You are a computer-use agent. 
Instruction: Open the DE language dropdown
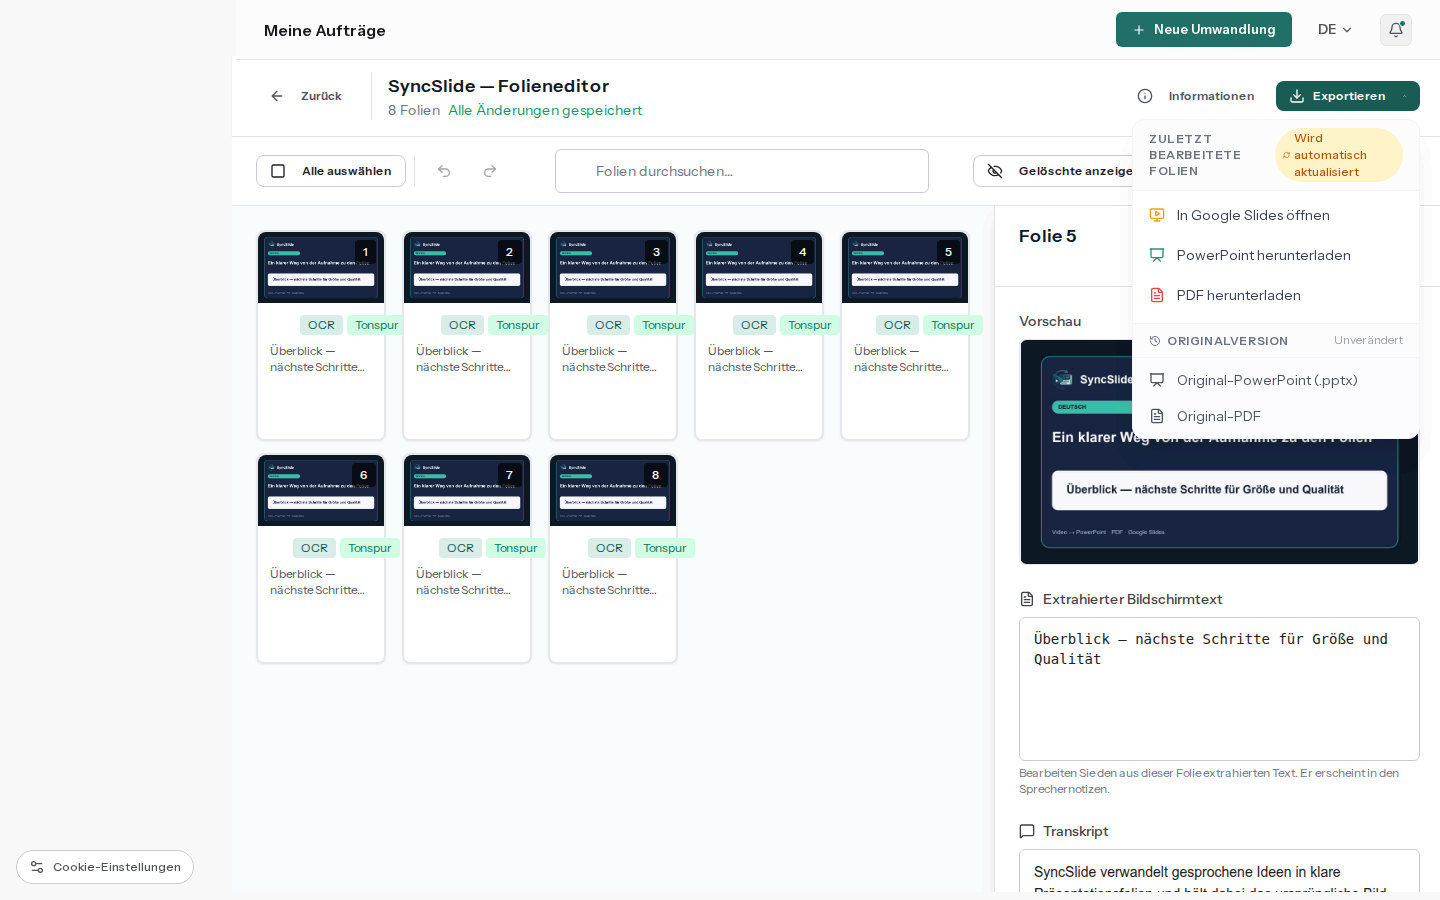point(1334,30)
